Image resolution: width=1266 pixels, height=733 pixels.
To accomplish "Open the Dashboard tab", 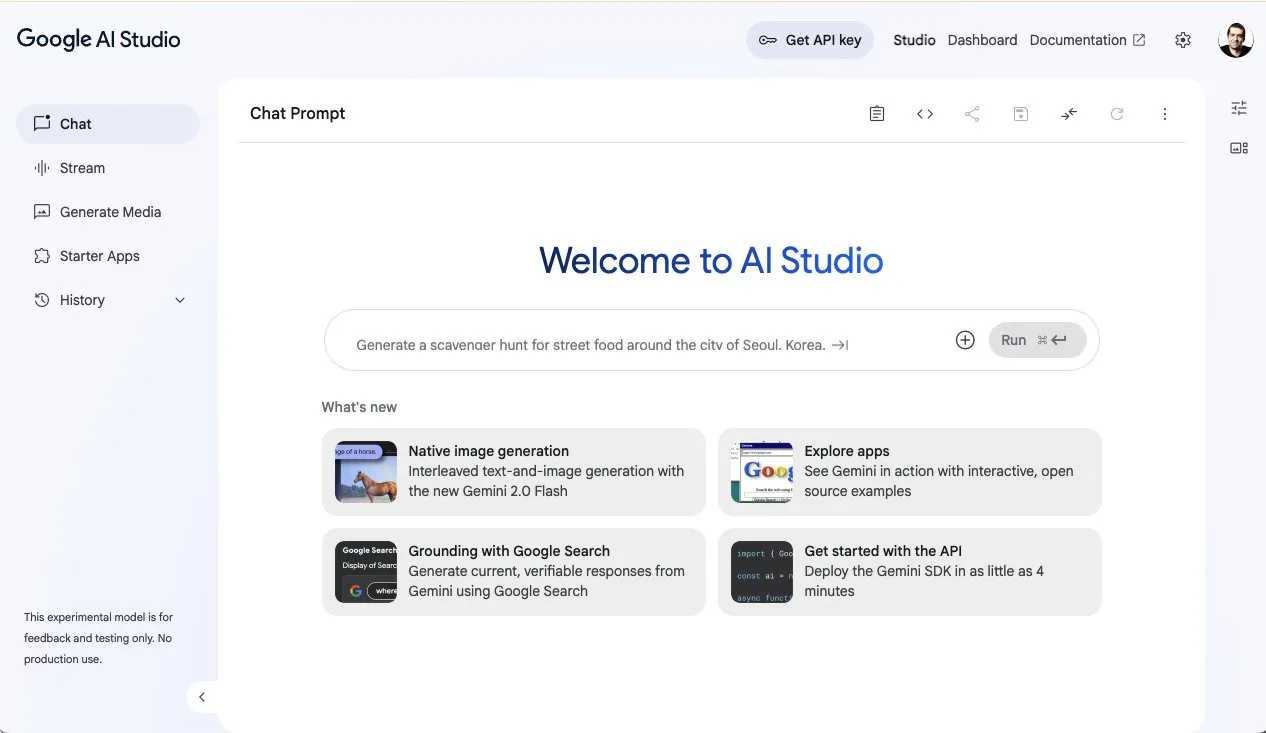I will pyautogui.click(x=982, y=40).
